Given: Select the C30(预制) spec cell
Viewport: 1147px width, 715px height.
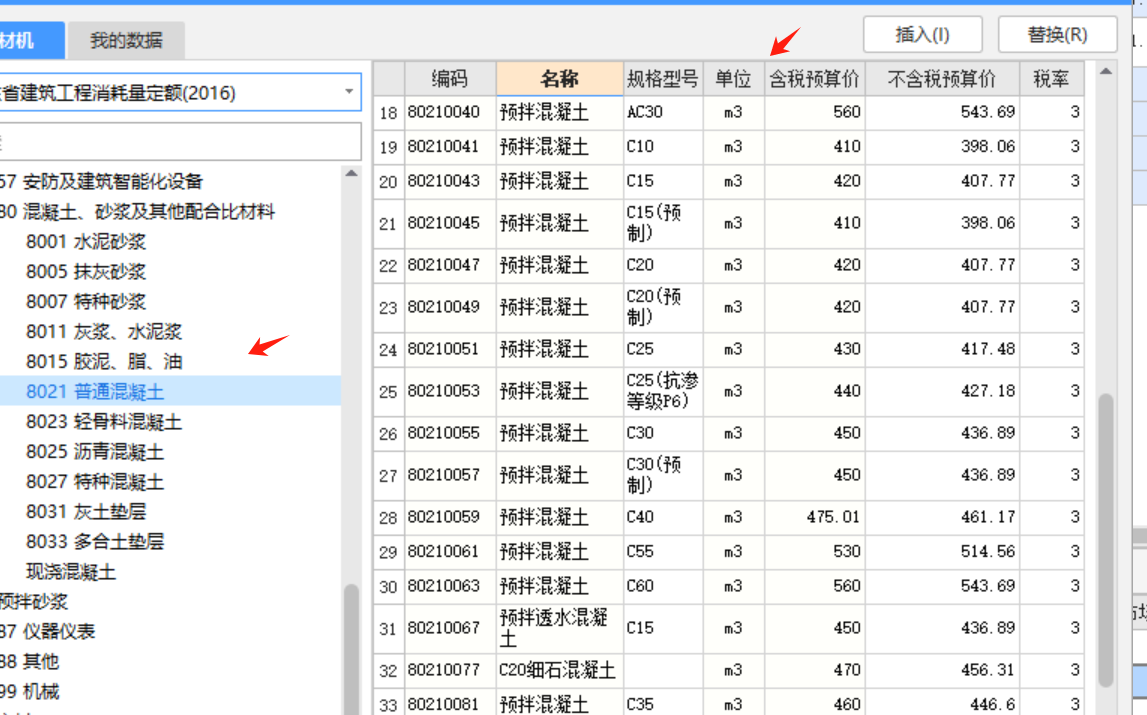Looking at the screenshot, I should click(663, 476).
